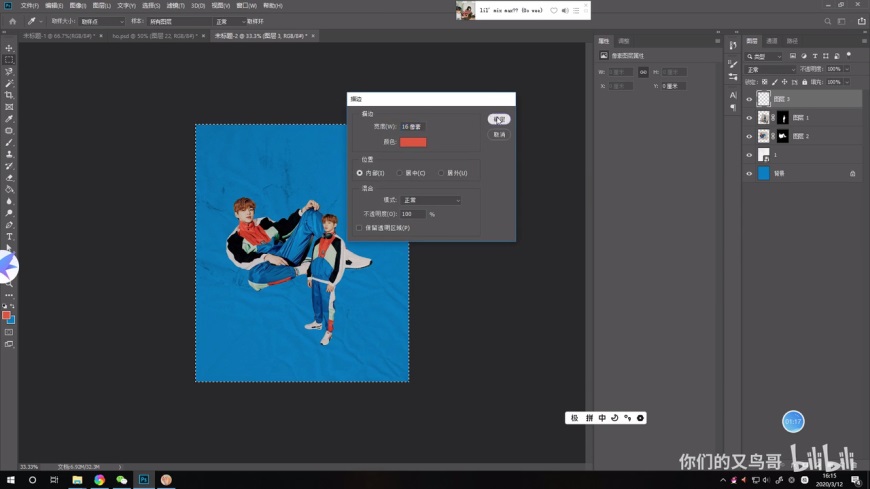Click lock all padlock icon
This screenshot has width=870, height=489.
point(805,82)
